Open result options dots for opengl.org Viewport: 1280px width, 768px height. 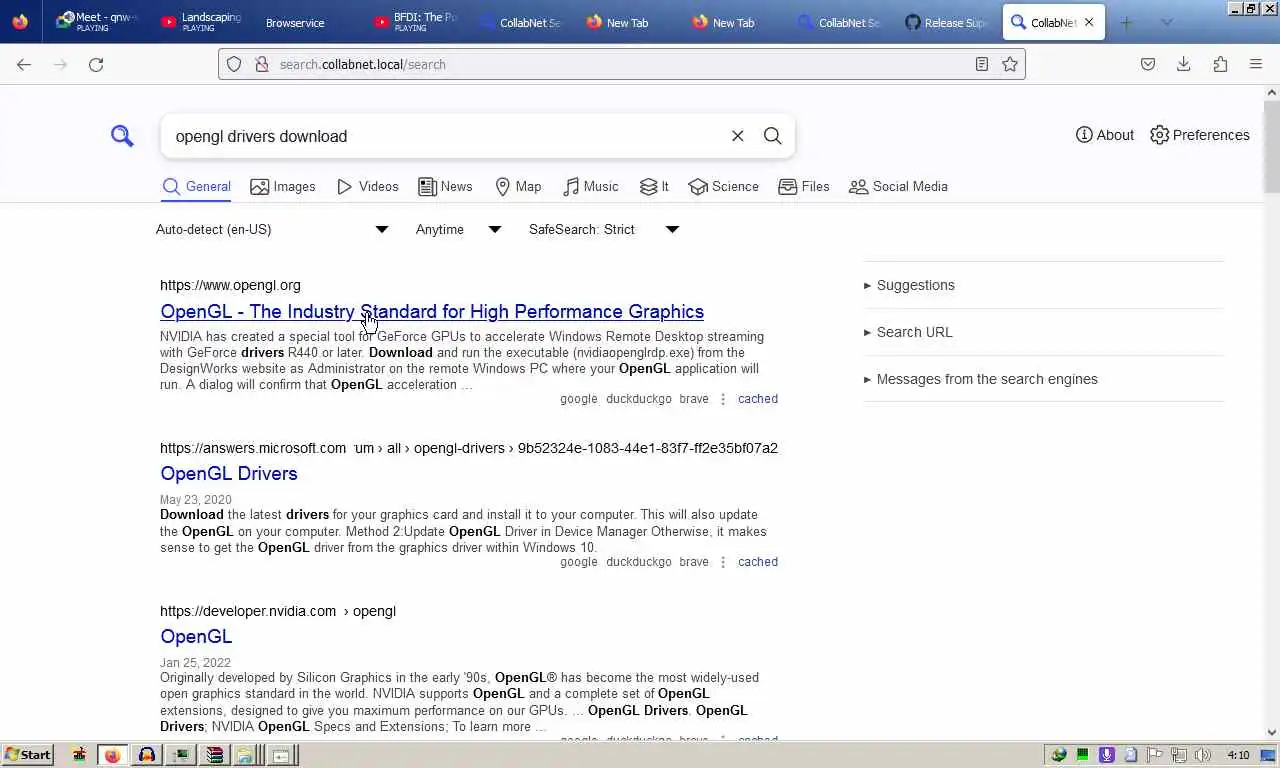(x=723, y=399)
